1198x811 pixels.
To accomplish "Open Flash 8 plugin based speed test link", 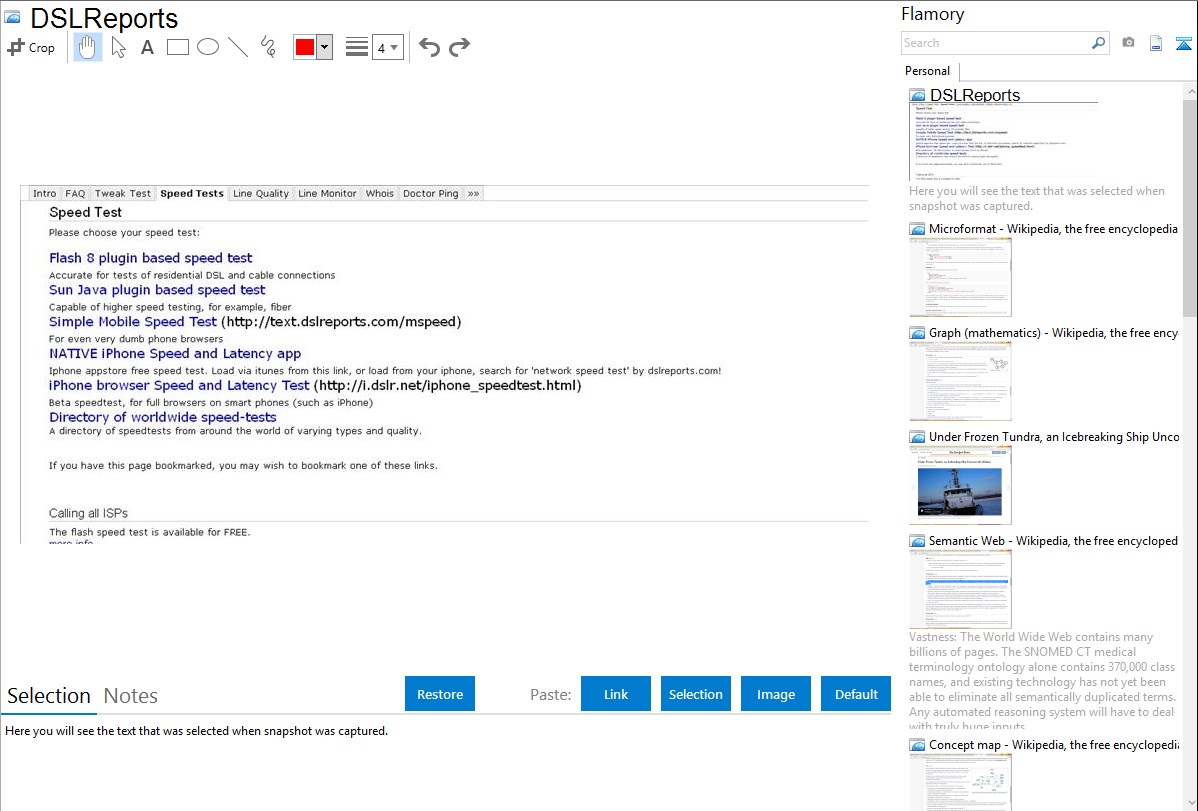I will point(151,258).
